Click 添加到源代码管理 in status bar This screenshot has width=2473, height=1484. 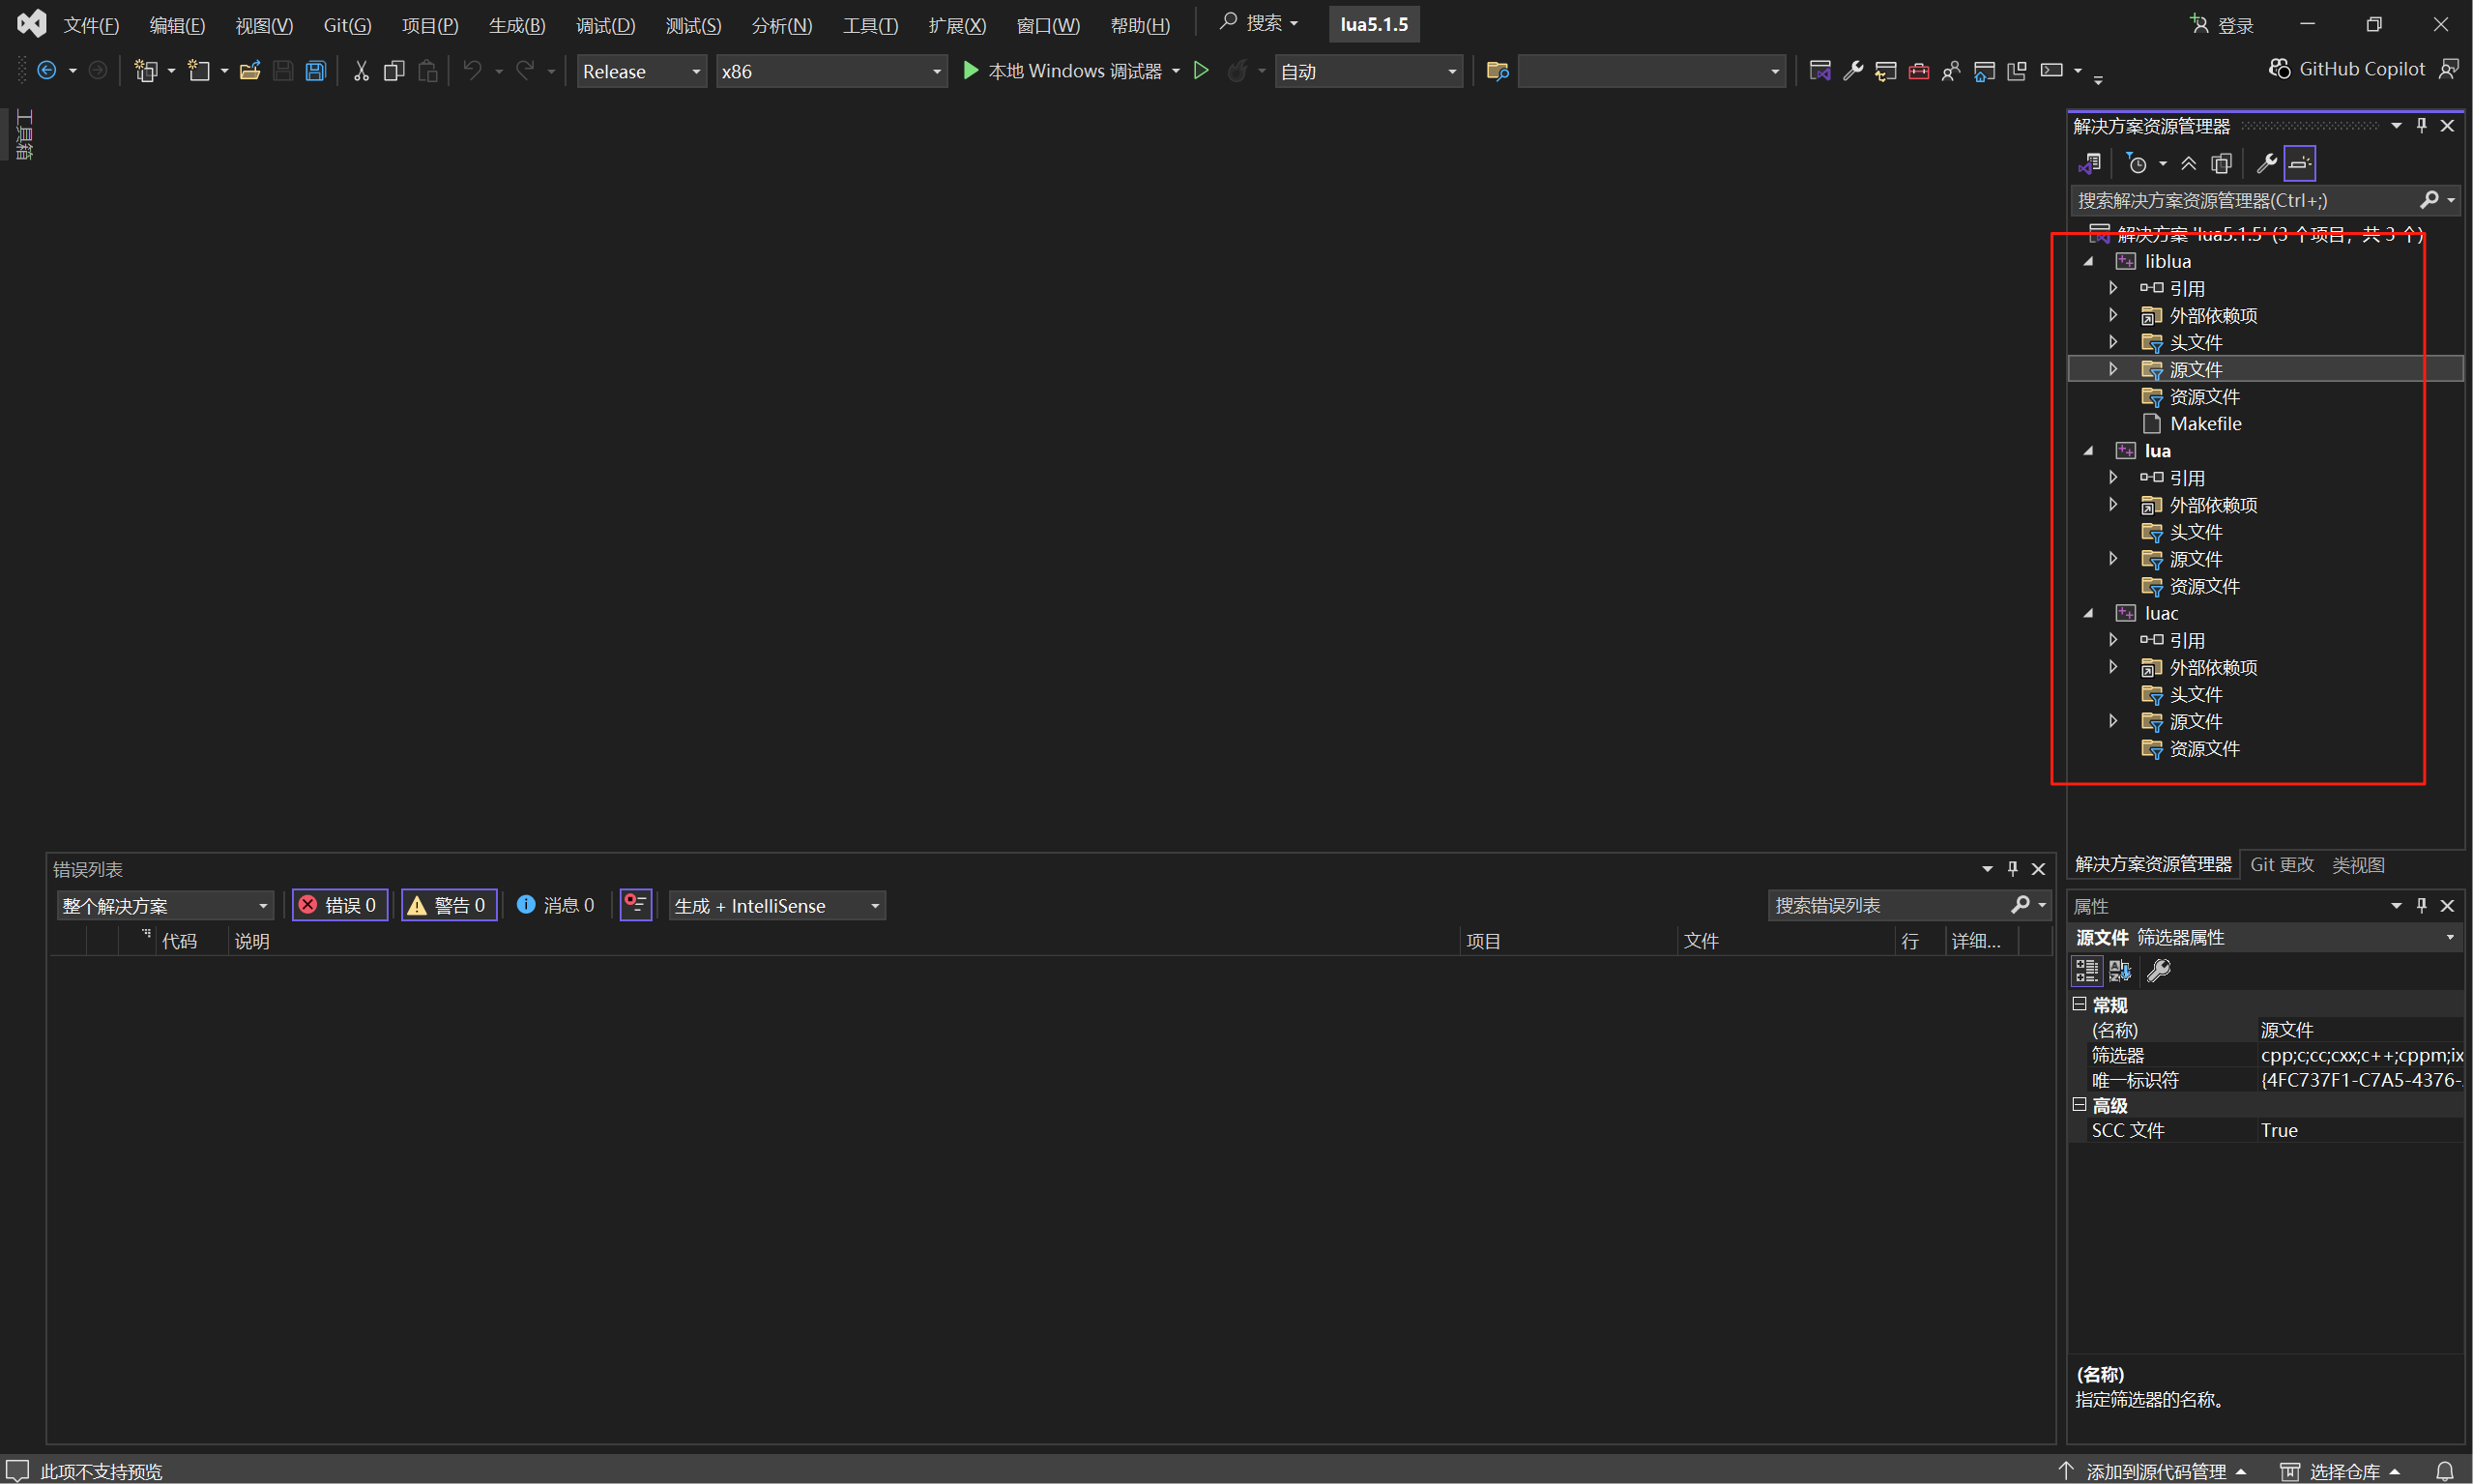pyautogui.click(x=2155, y=1471)
